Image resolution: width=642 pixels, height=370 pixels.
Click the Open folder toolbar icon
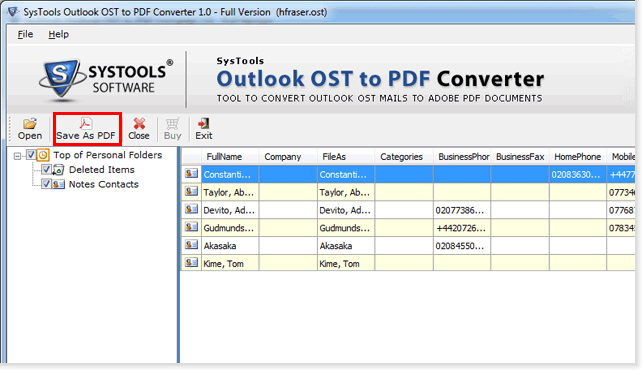[x=30, y=123]
